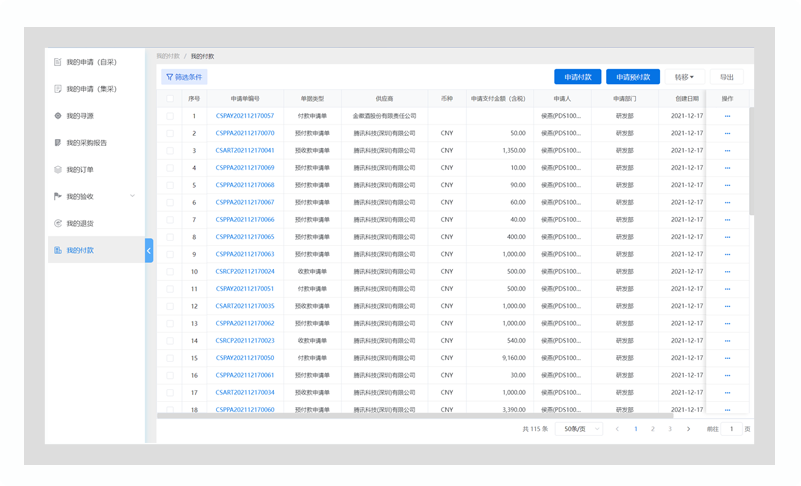Check the box for row 3 CSART202112170041
Screen dimensions: 801x486
[170, 151]
